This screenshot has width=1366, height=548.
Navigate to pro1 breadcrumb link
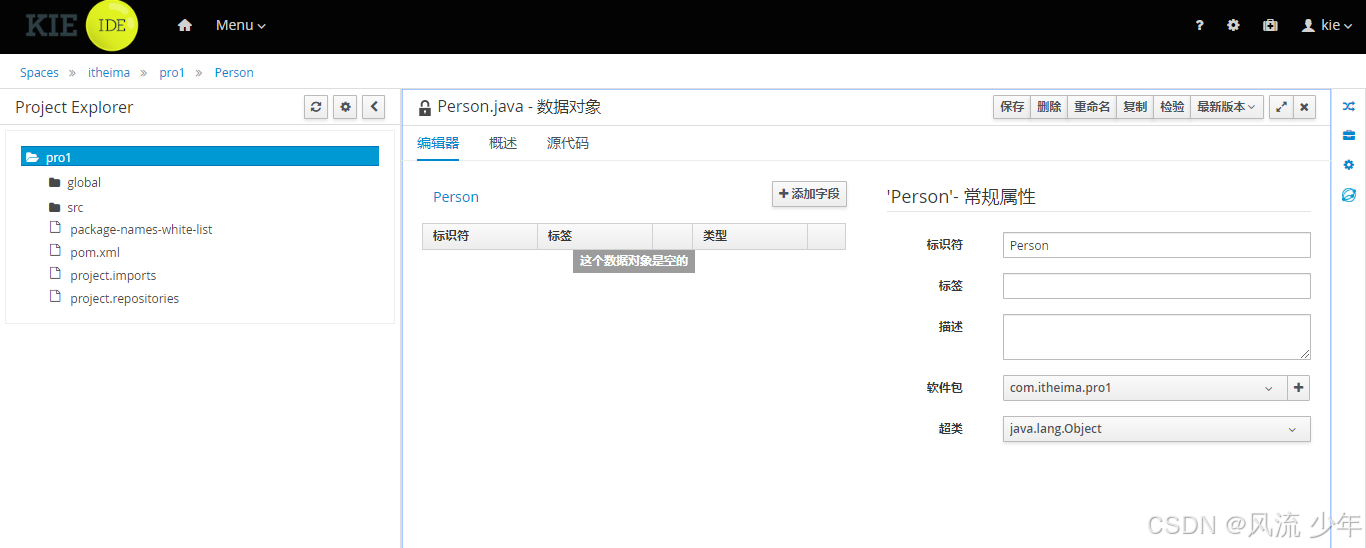[x=172, y=73]
